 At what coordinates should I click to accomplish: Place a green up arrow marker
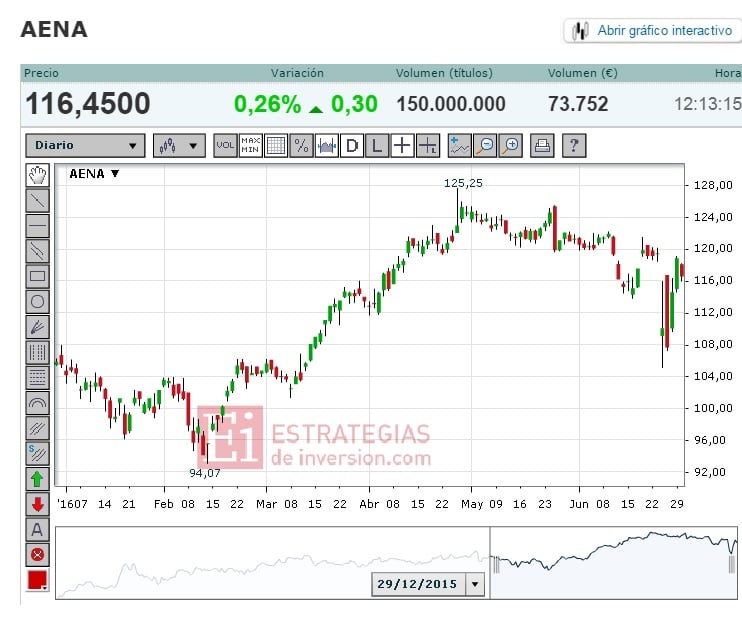37,479
